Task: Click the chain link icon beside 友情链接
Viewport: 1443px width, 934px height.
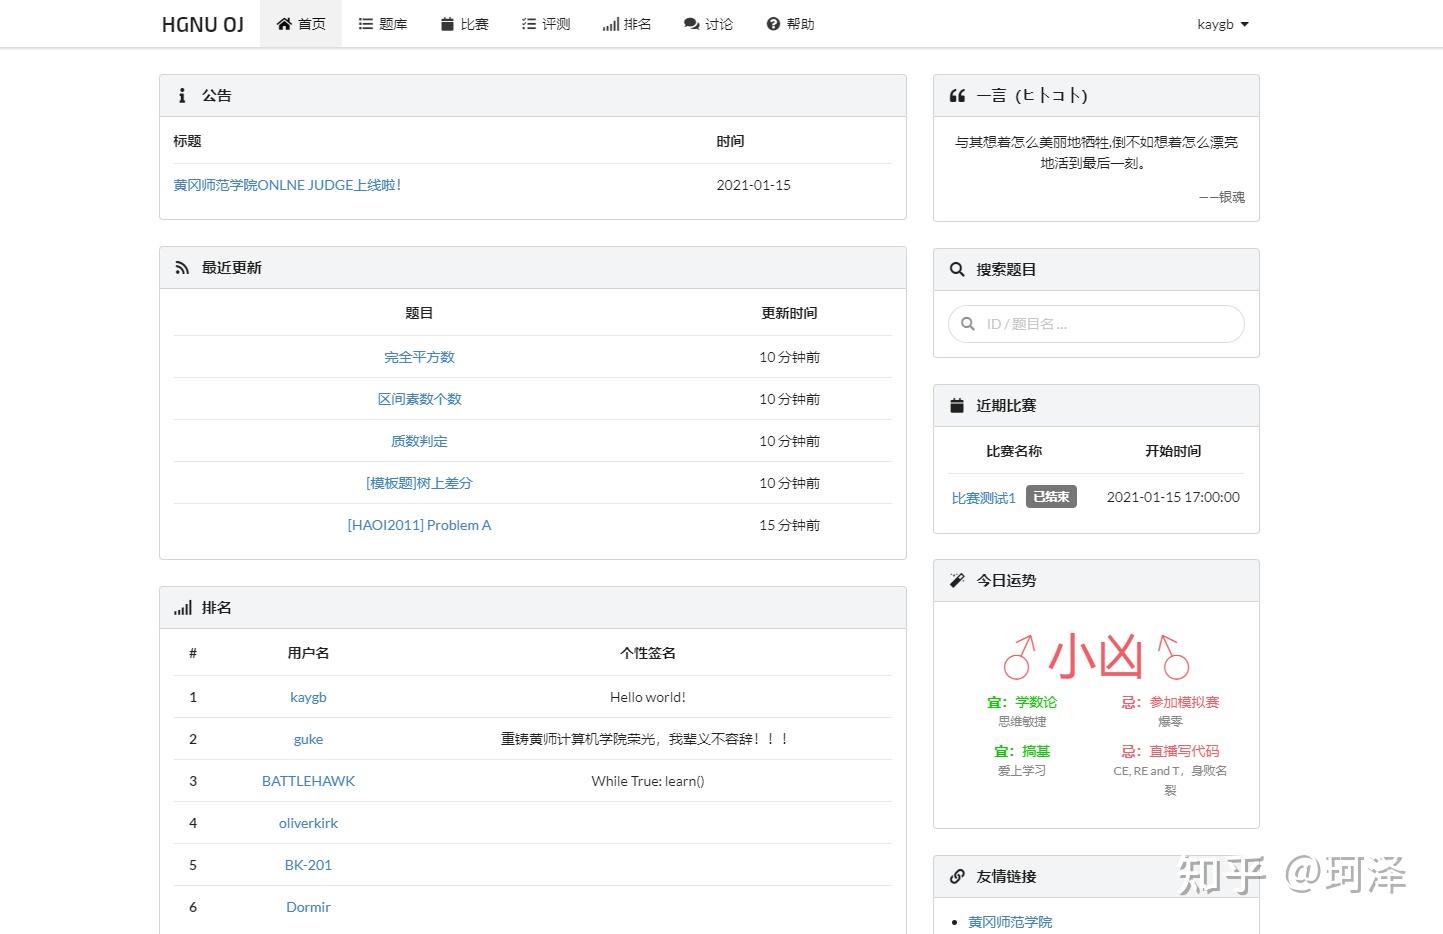Action: (x=956, y=876)
